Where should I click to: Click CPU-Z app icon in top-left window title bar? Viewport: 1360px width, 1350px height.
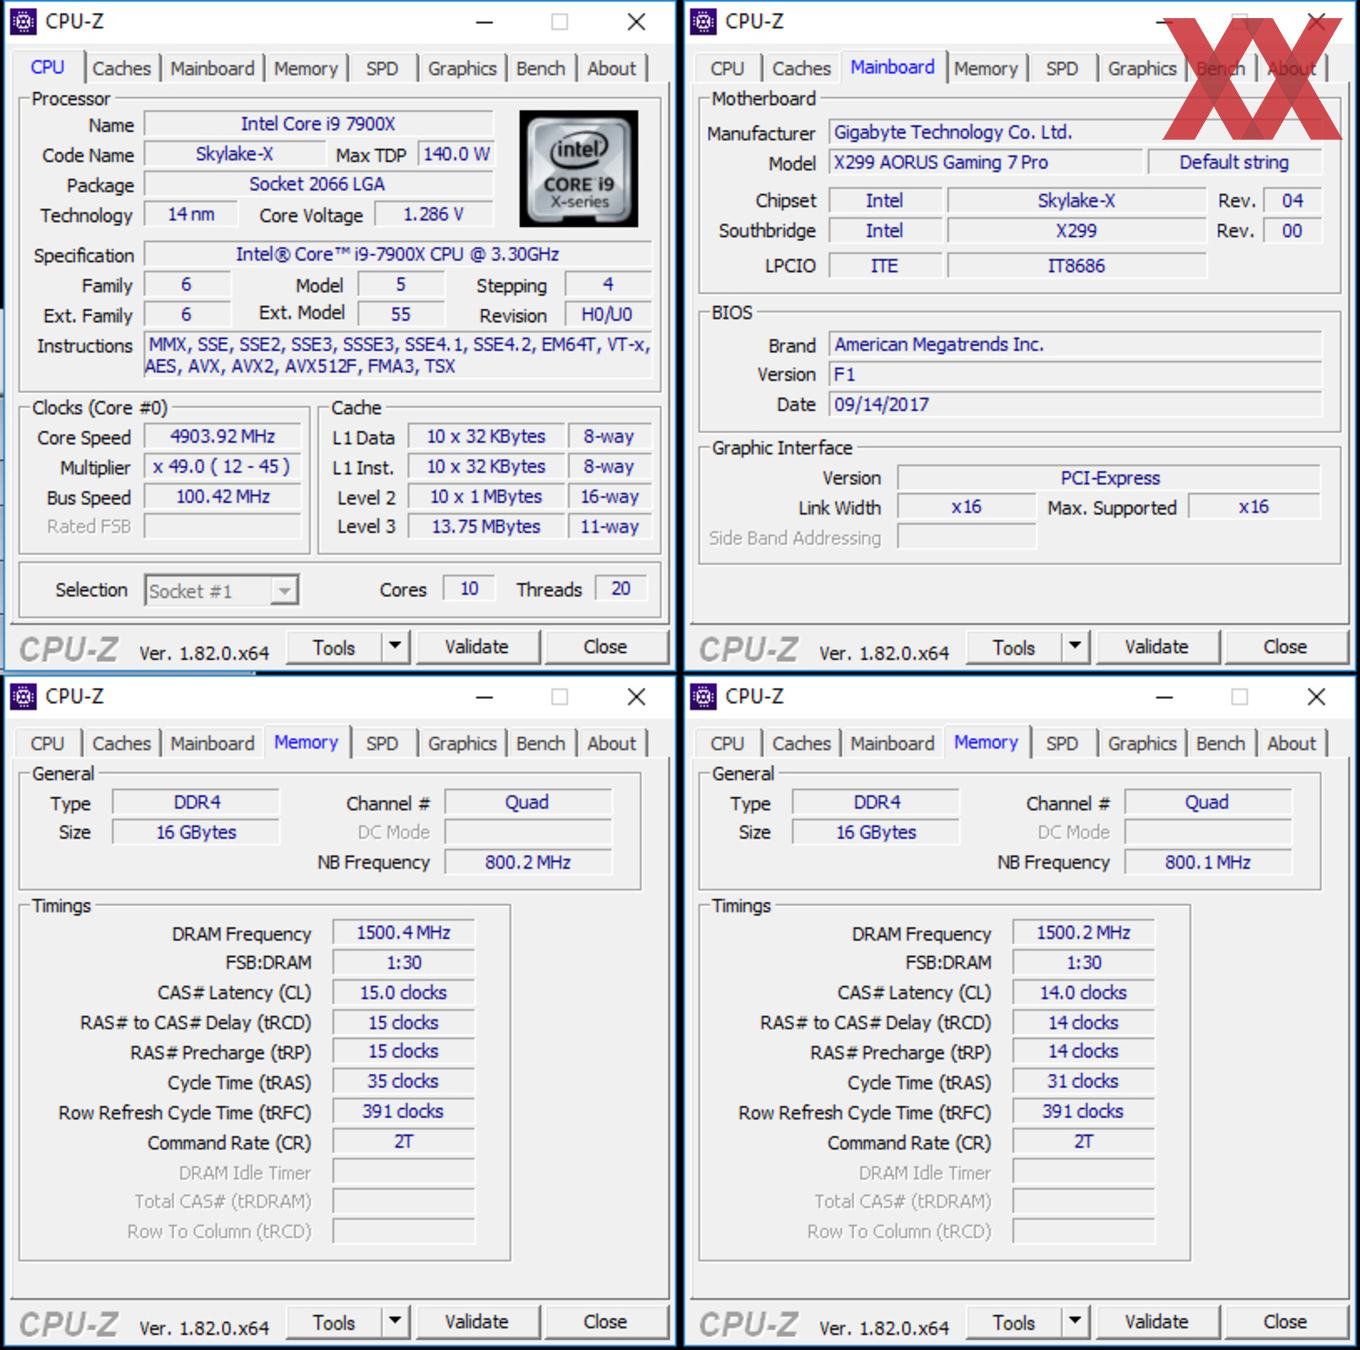(x=23, y=21)
